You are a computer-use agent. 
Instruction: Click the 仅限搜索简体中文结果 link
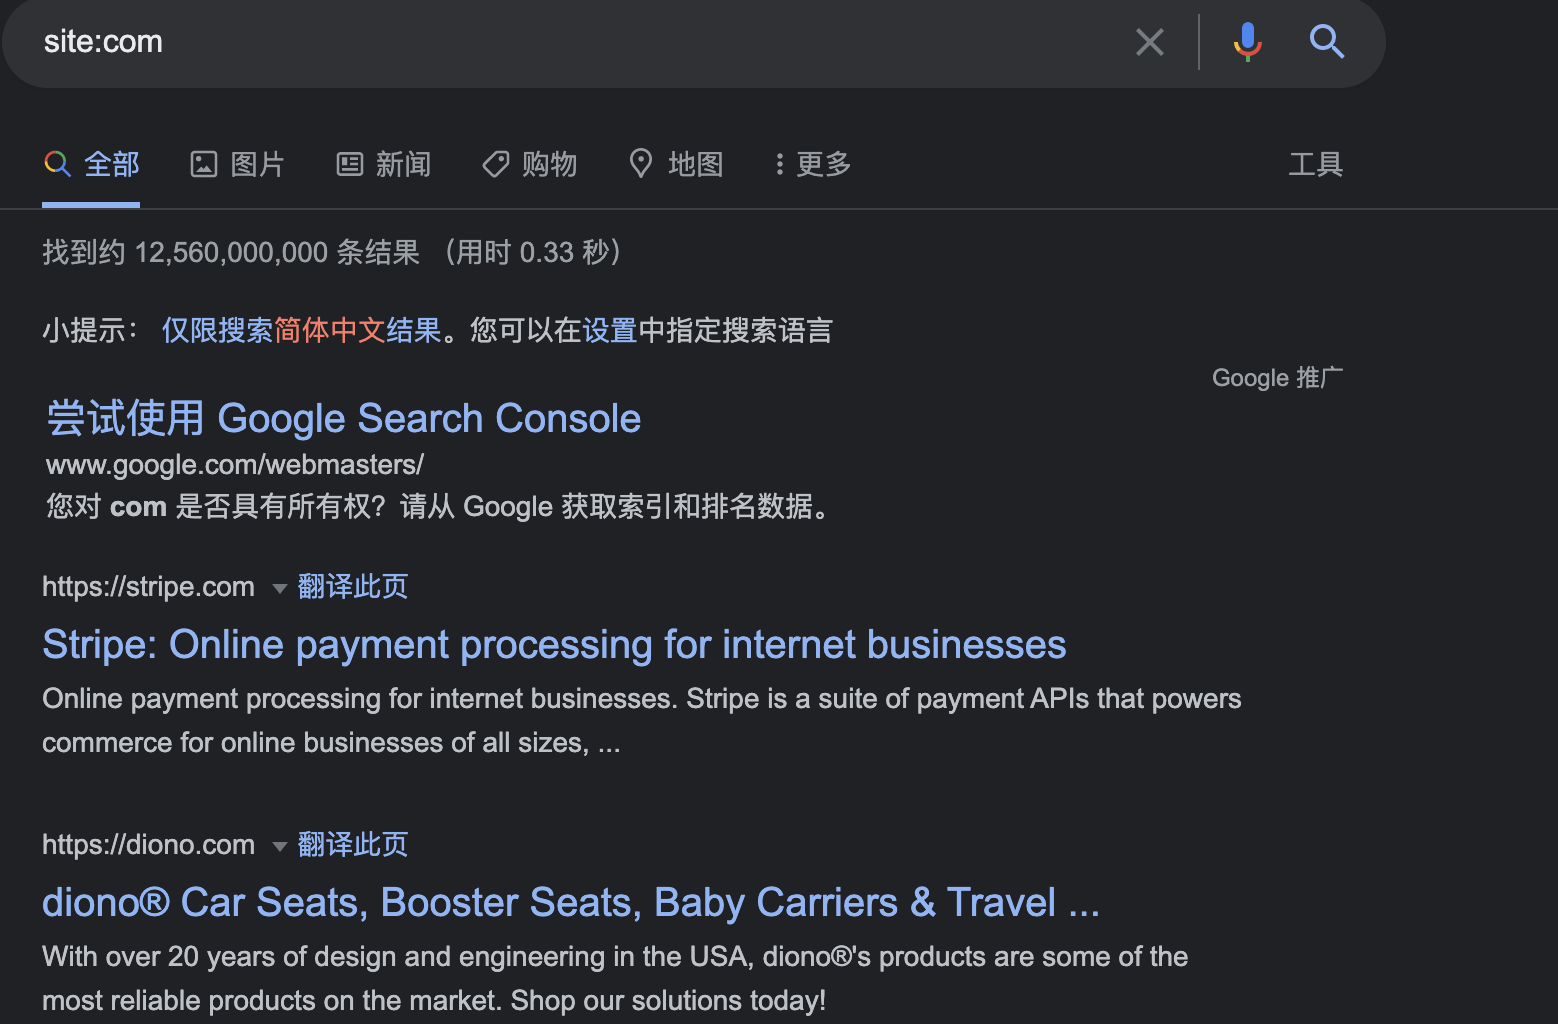click(x=302, y=330)
